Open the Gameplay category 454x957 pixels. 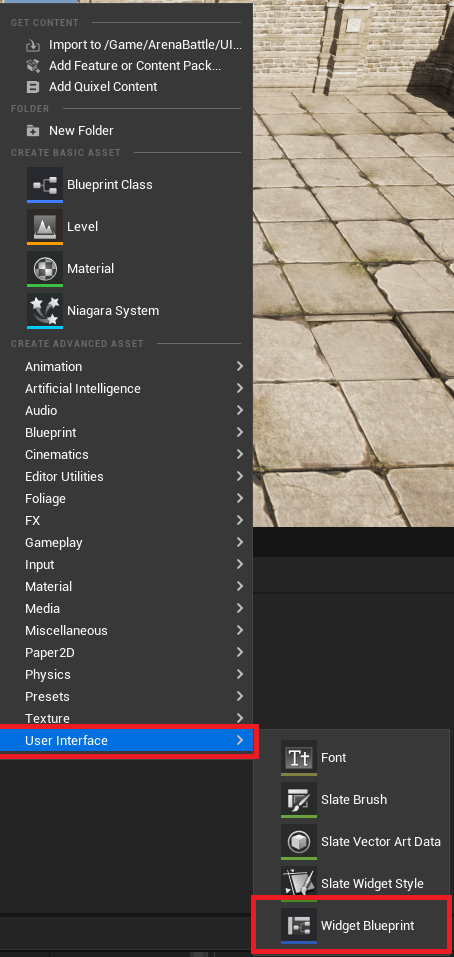coord(126,543)
